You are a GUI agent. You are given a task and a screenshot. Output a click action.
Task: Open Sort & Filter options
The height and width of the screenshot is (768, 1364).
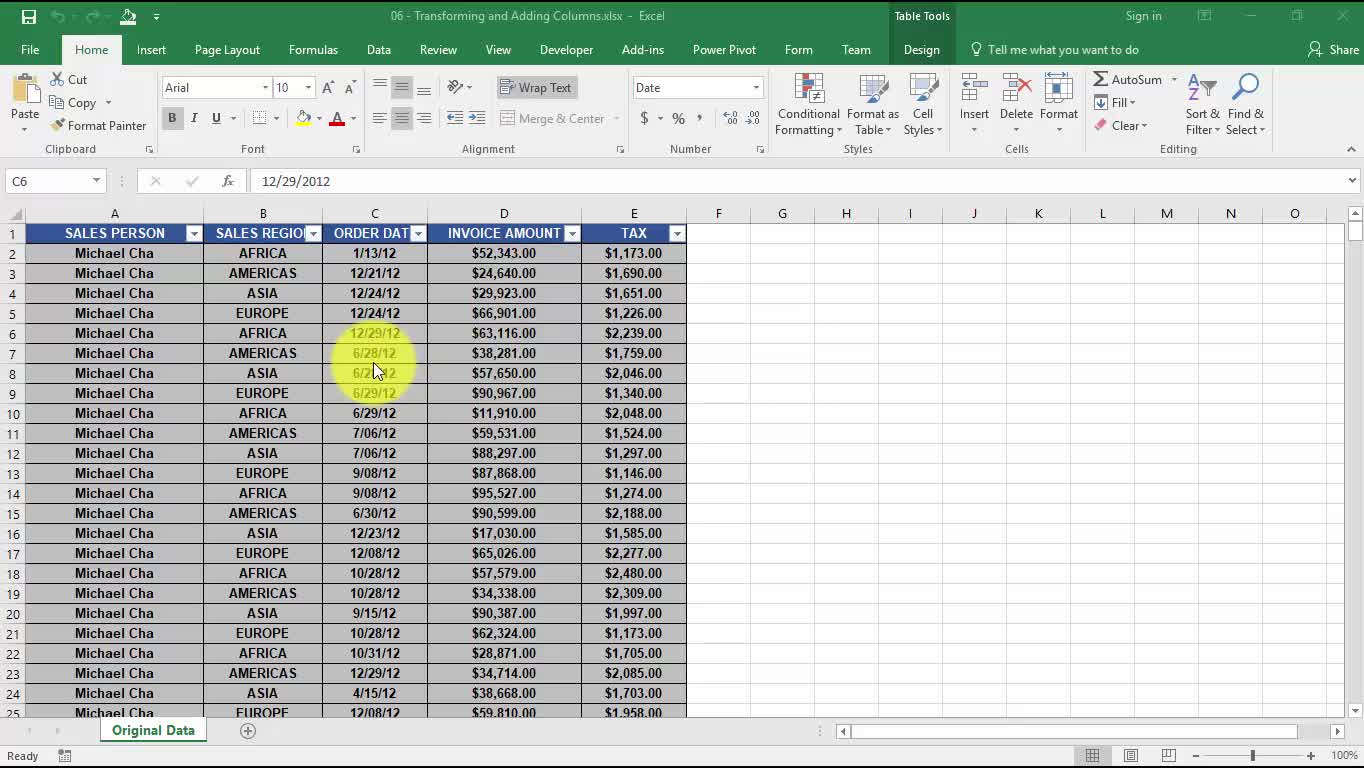tap(1202, 105)
